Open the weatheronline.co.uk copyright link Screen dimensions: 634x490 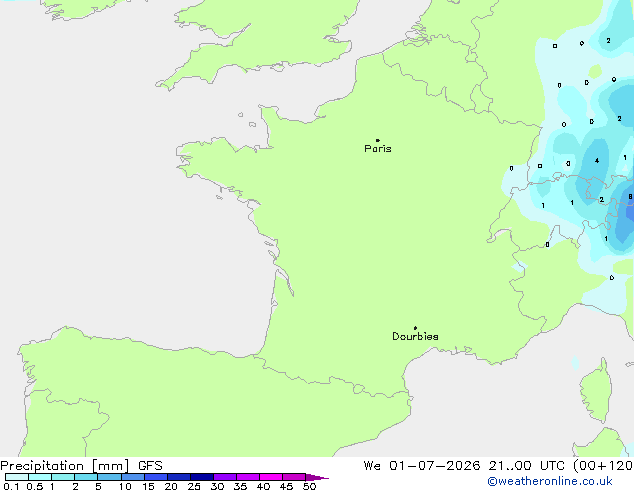pos(550,481)
